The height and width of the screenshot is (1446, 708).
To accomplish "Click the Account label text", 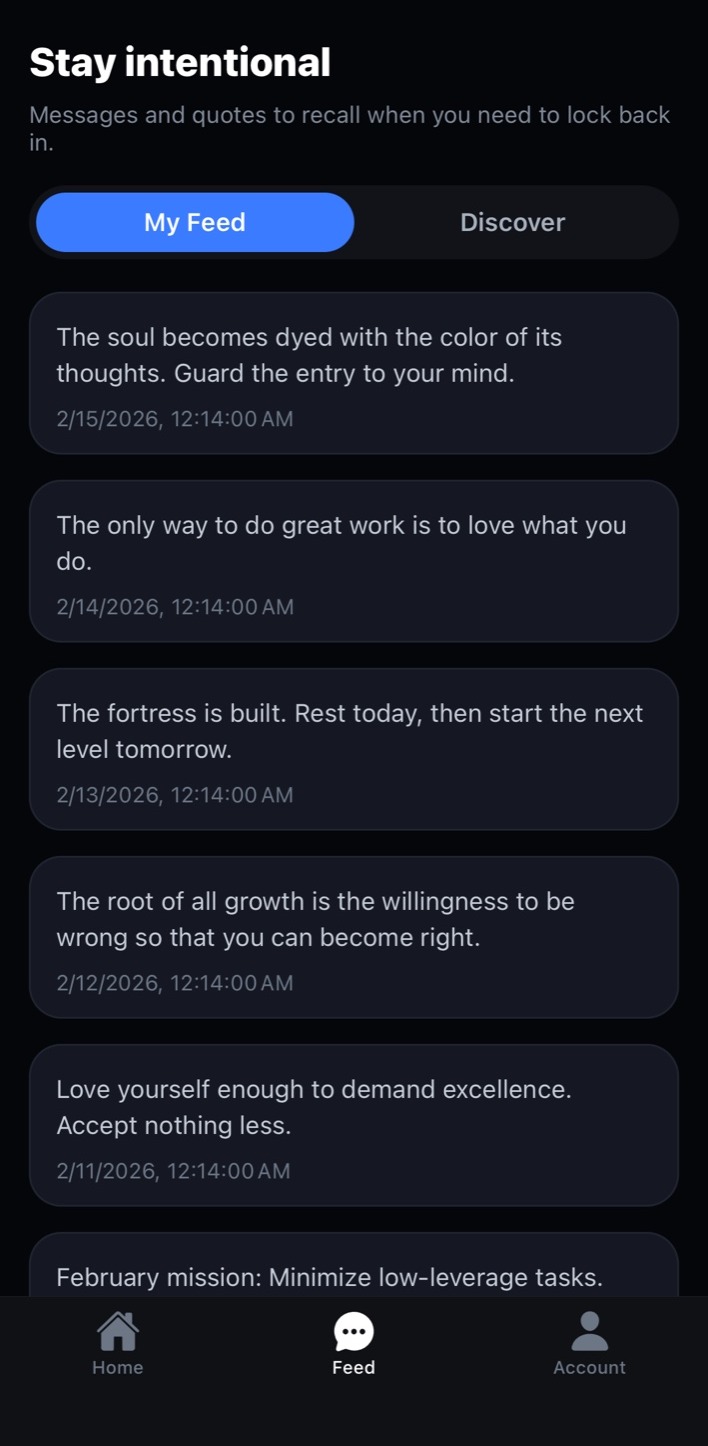I will click(589, 1367).
